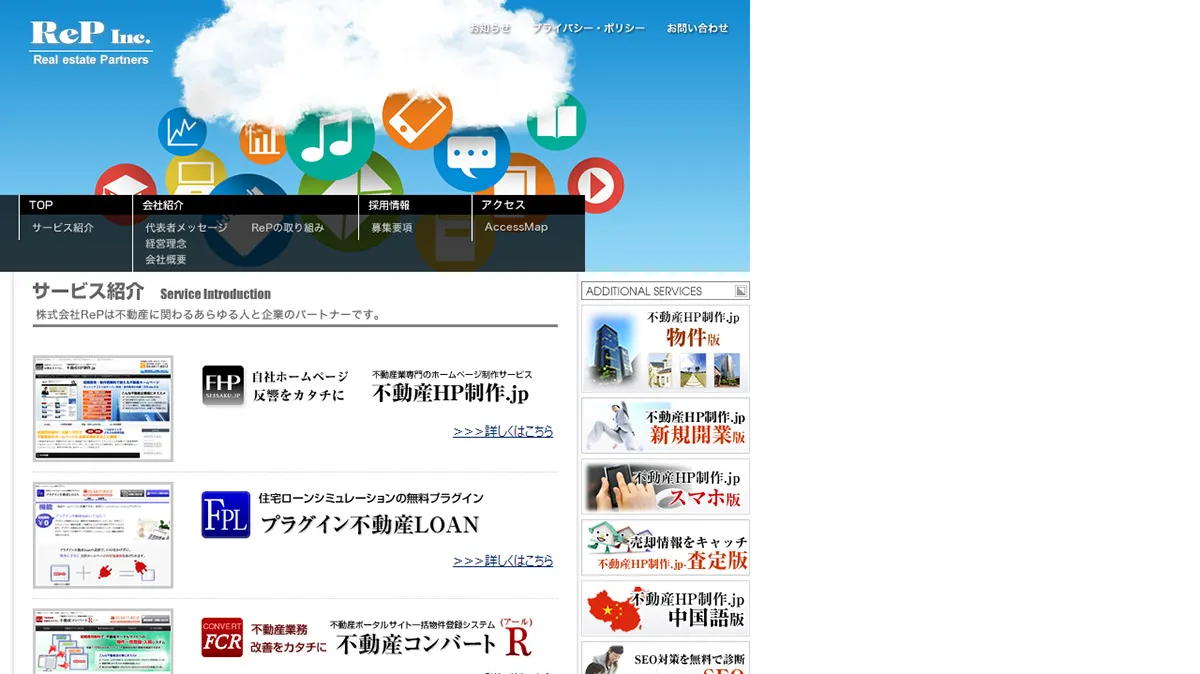Viewport: 1200px width, 674px height.
Task: Click the play button icon in the header graphic
Action: [x=596, y=183]
